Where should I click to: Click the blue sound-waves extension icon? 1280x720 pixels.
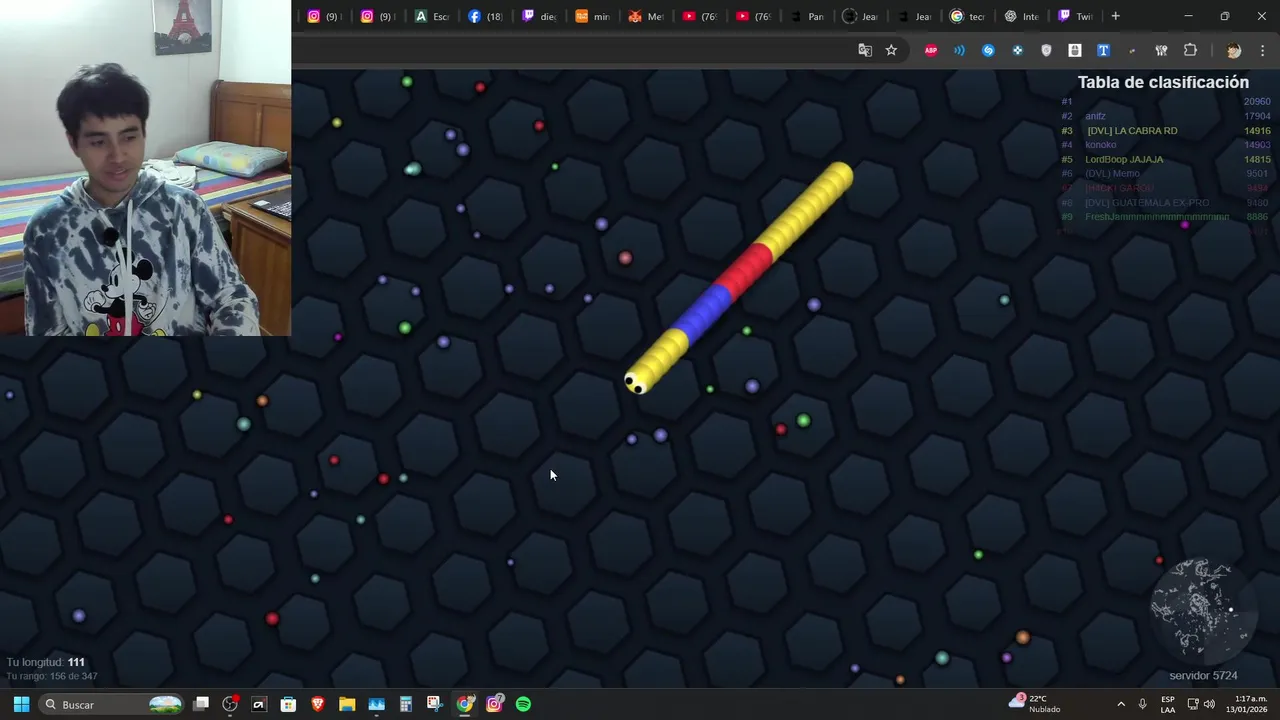click(x=959, y=50)
